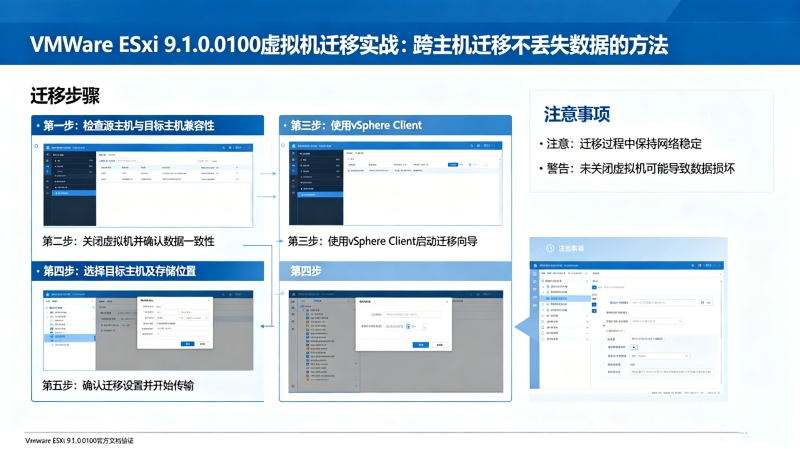This screenshot has width=800, height=449.
Task: Click the blue confirm button in the 第四步 right dialog
Action: coord(420,345)
